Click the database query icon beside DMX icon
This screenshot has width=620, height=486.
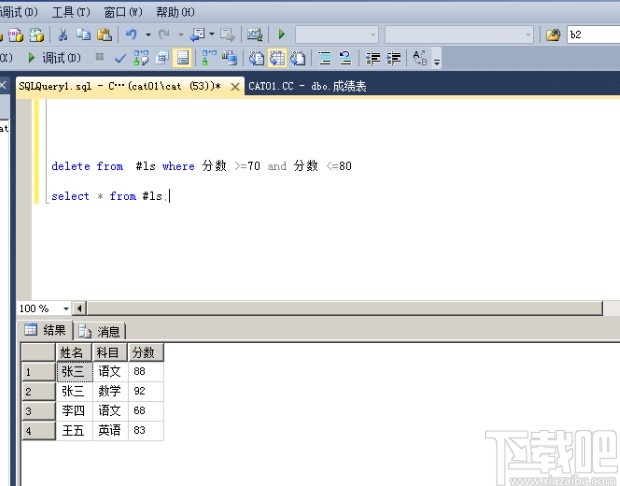(x=37, y=35)
